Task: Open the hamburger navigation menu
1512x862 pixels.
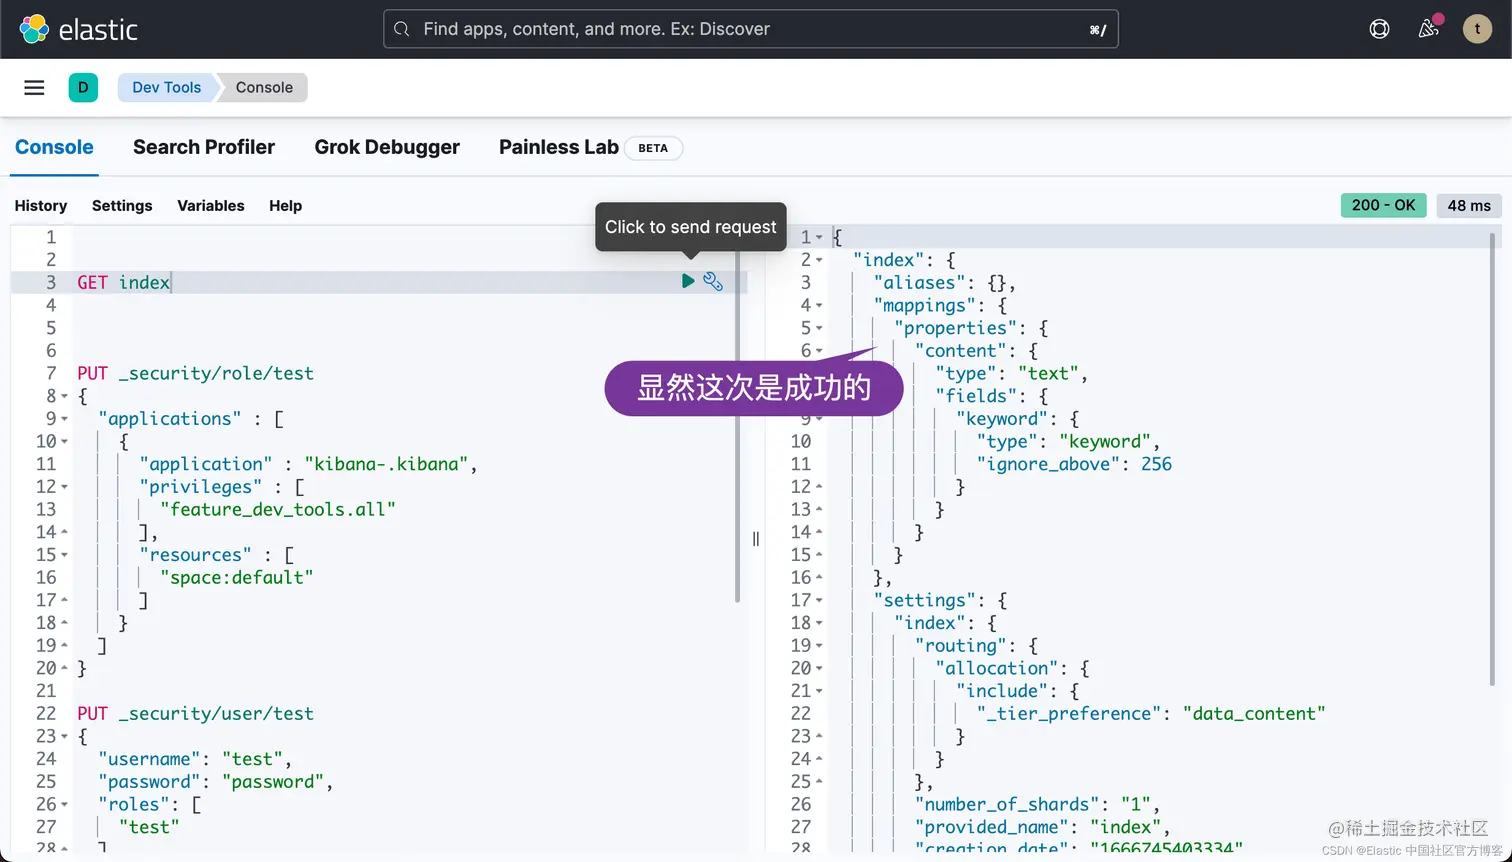Action: 34,87
